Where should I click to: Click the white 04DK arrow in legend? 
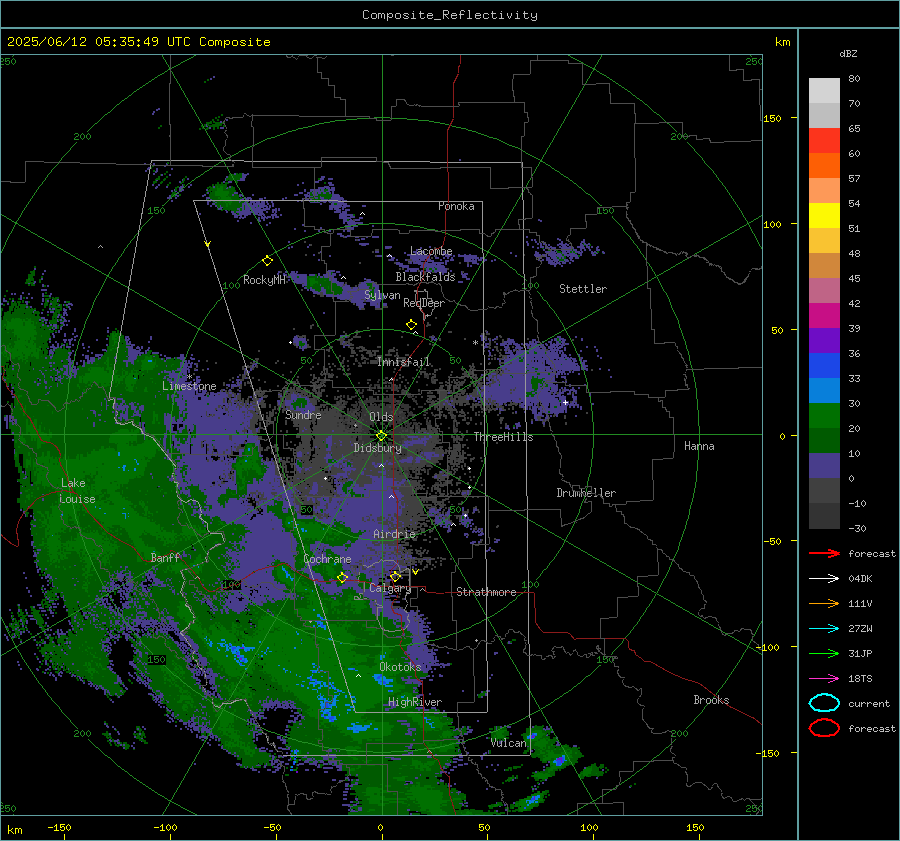coord(824,578)
